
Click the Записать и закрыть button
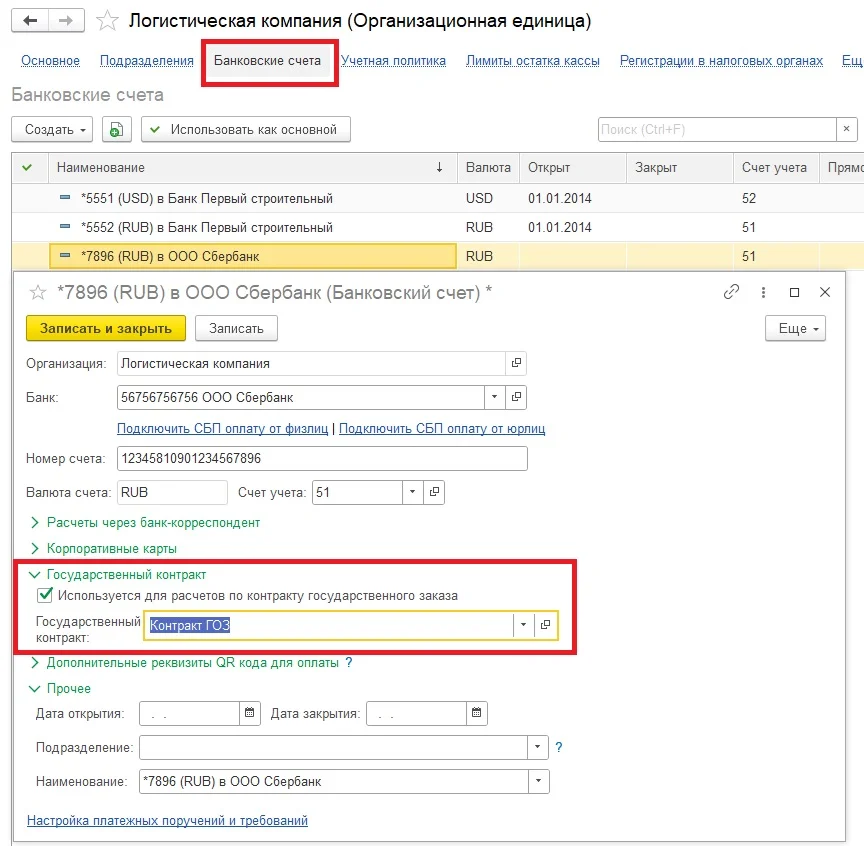click(x=106, y=328)
